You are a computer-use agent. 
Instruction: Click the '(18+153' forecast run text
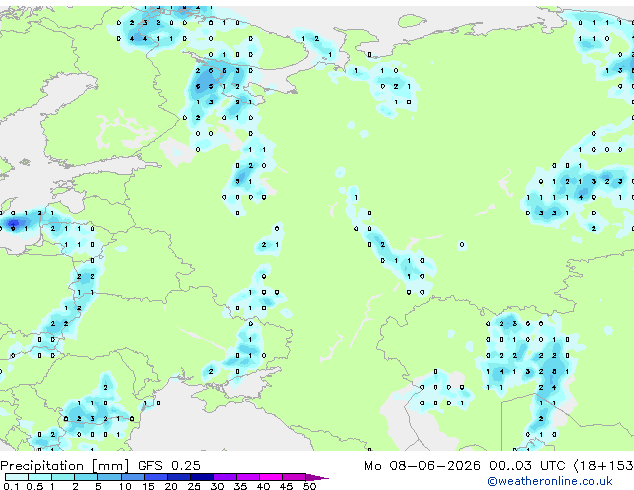[x=603, y=466]
